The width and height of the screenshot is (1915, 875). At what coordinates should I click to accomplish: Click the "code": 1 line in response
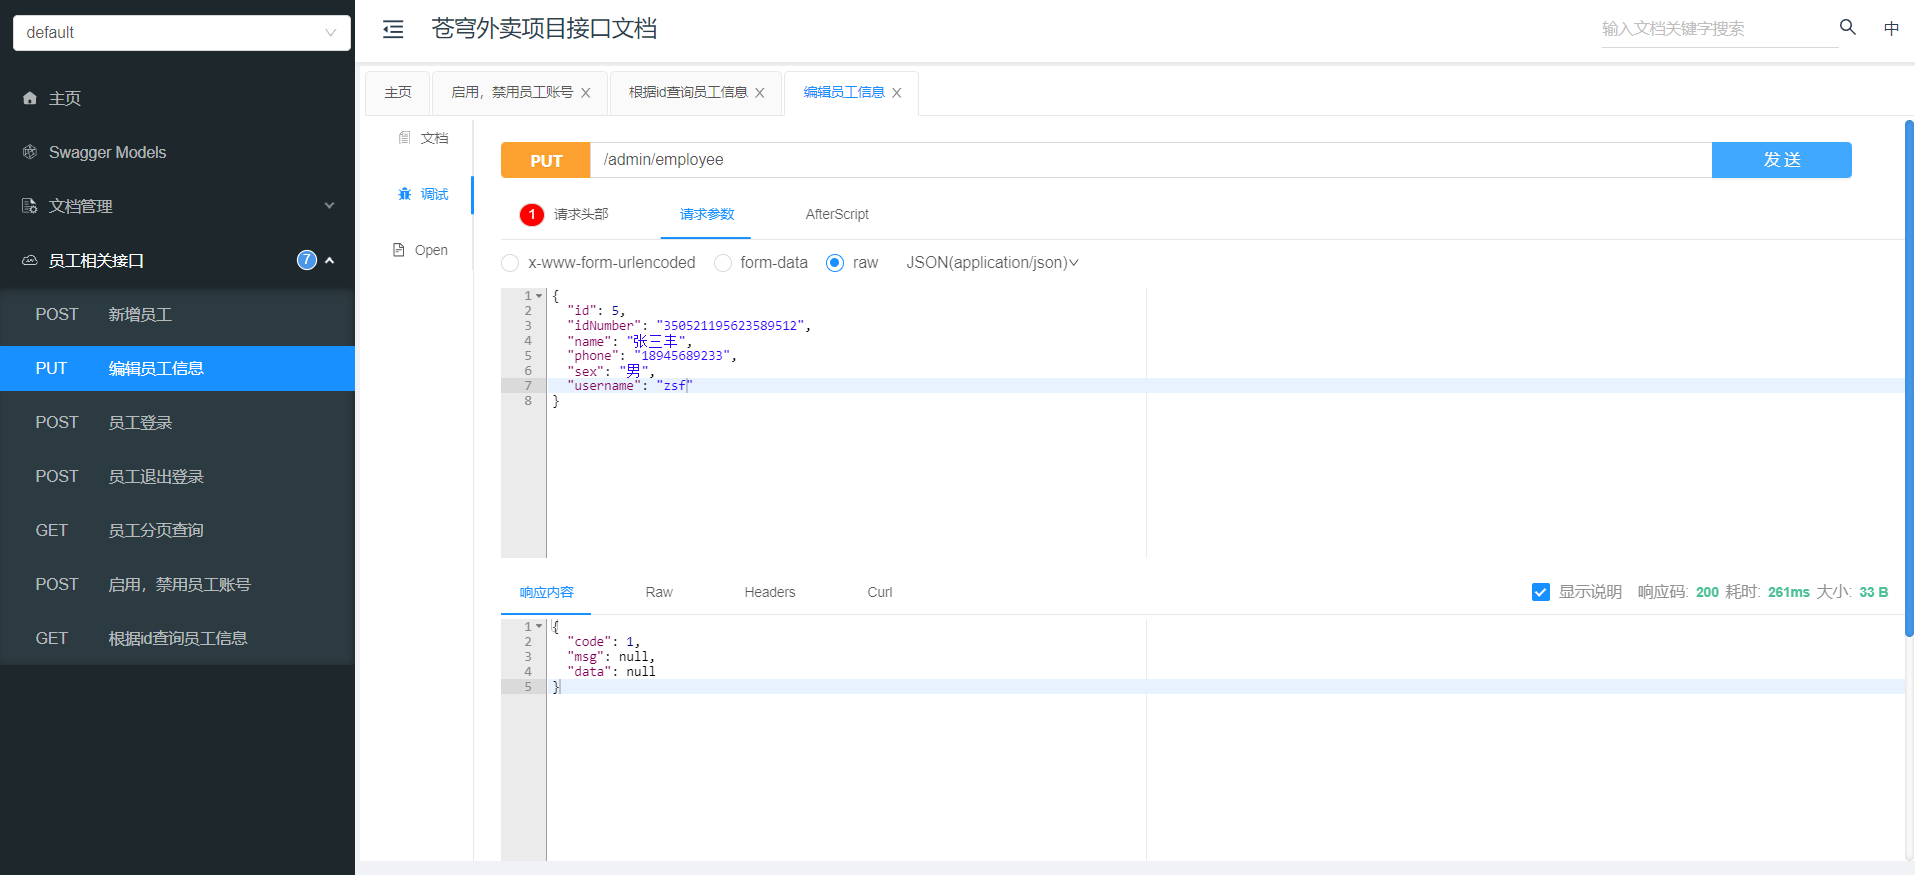coord(603,642)
